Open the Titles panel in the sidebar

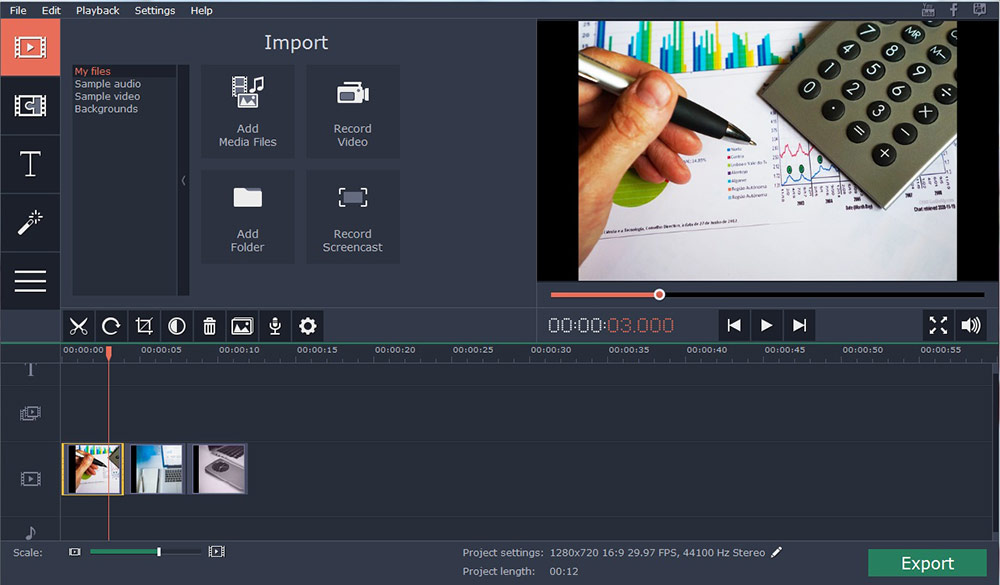coord(30,164)
